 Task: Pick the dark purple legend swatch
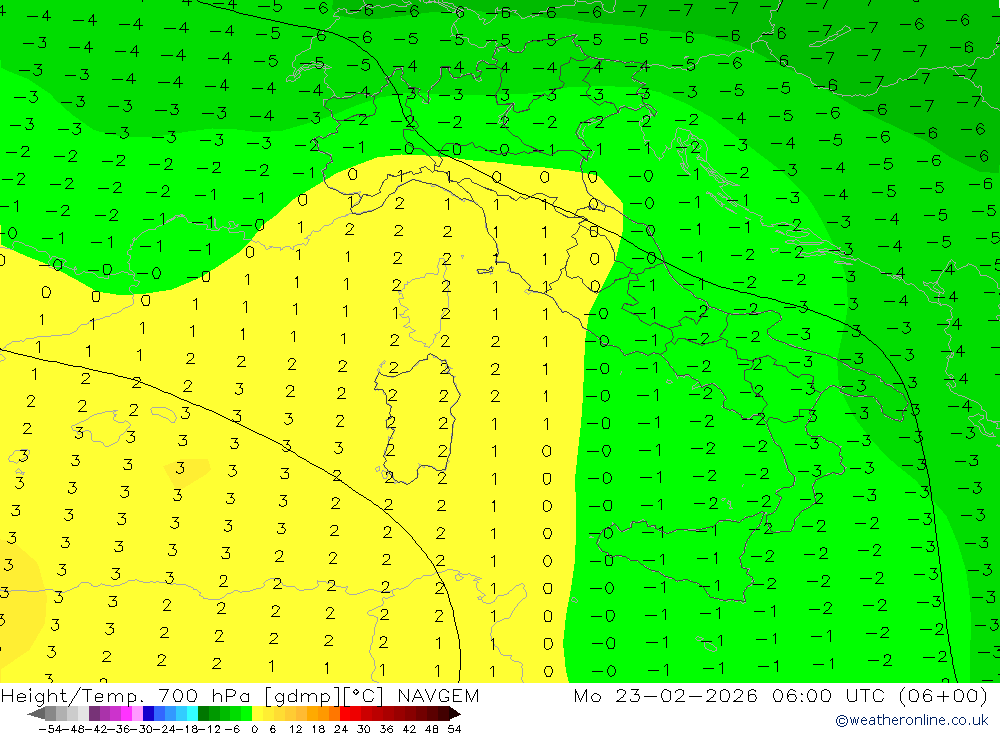(x=94, y=714)
